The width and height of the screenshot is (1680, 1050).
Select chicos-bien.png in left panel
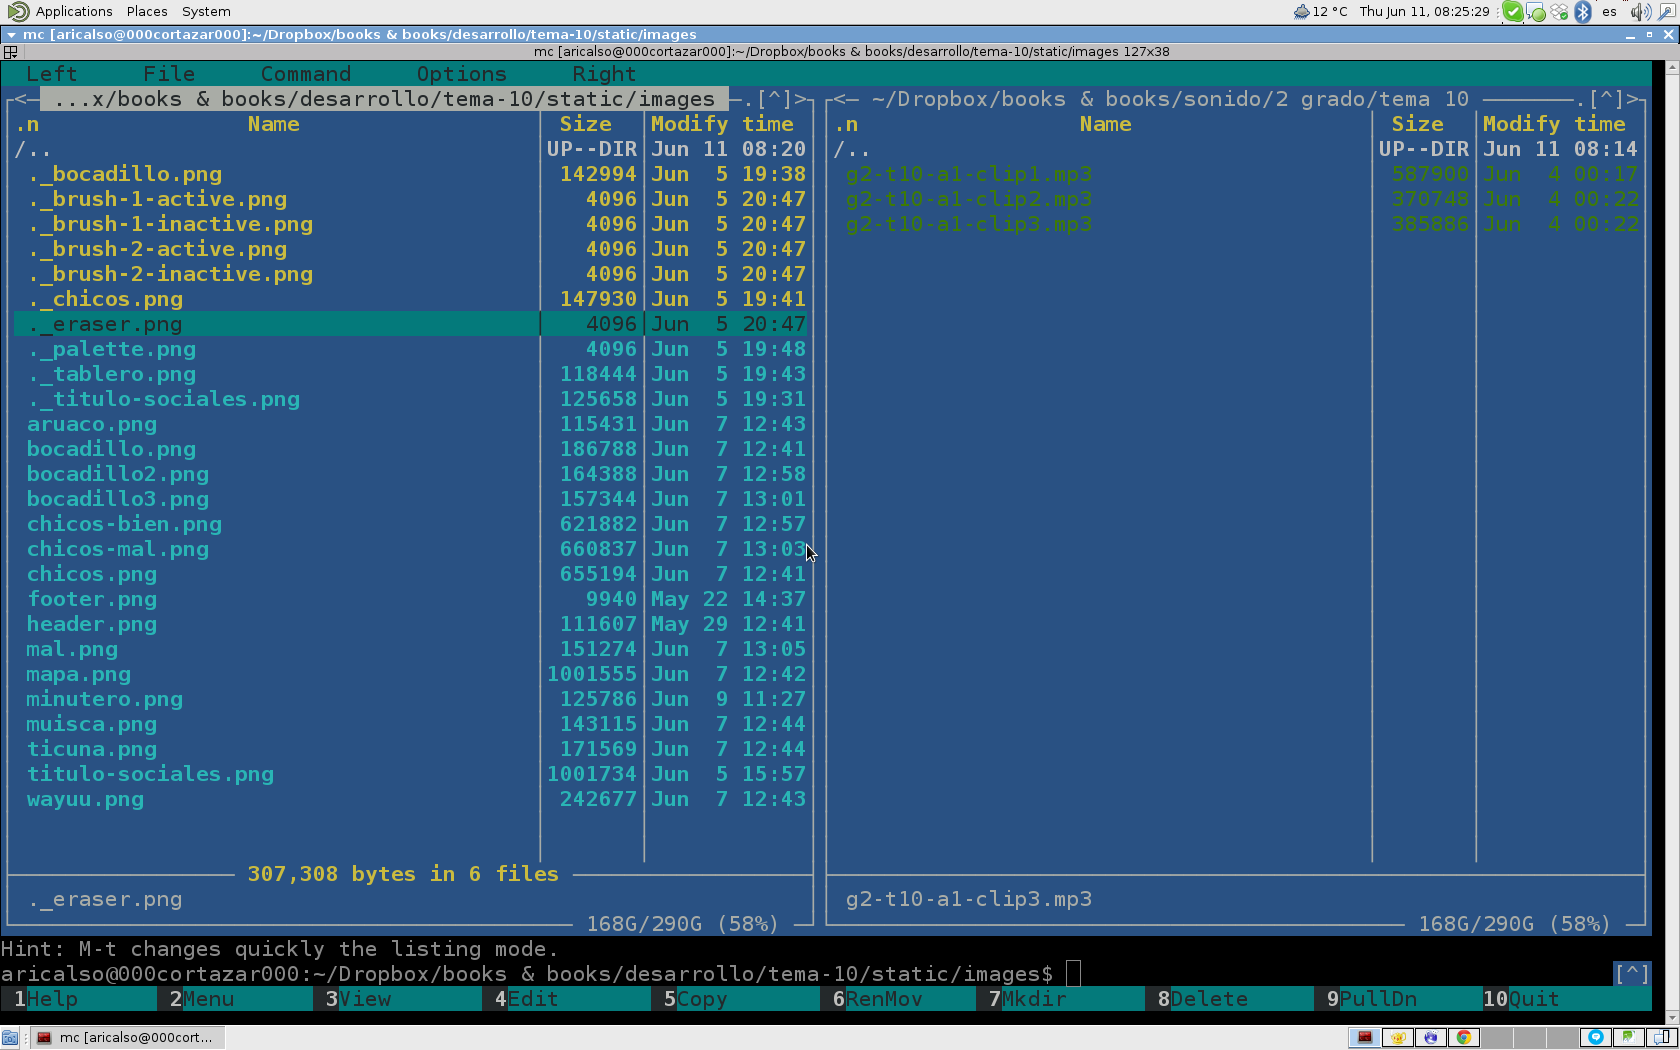click(124, 524)
